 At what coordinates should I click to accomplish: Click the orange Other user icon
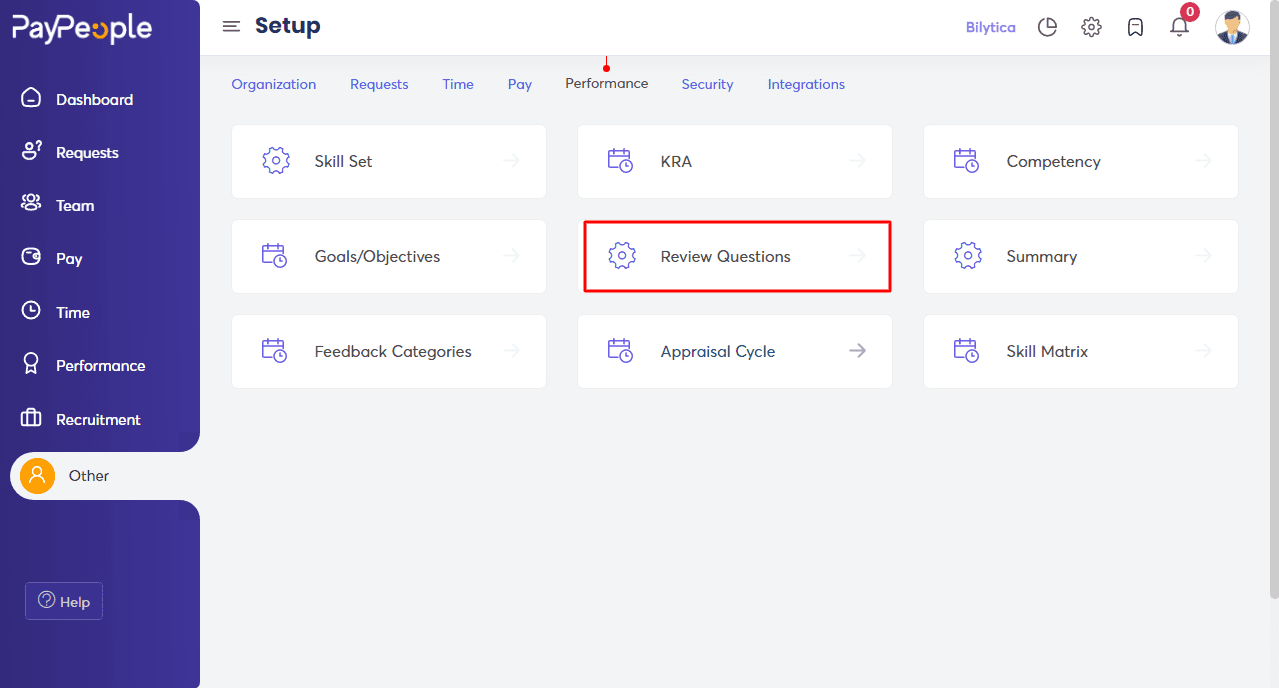tap(37, 475)
